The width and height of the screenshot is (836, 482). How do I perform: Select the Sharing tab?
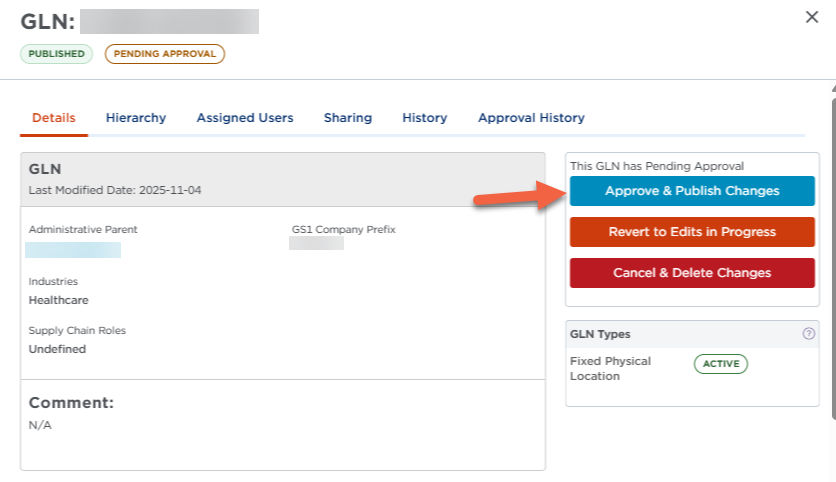(348, 118)
